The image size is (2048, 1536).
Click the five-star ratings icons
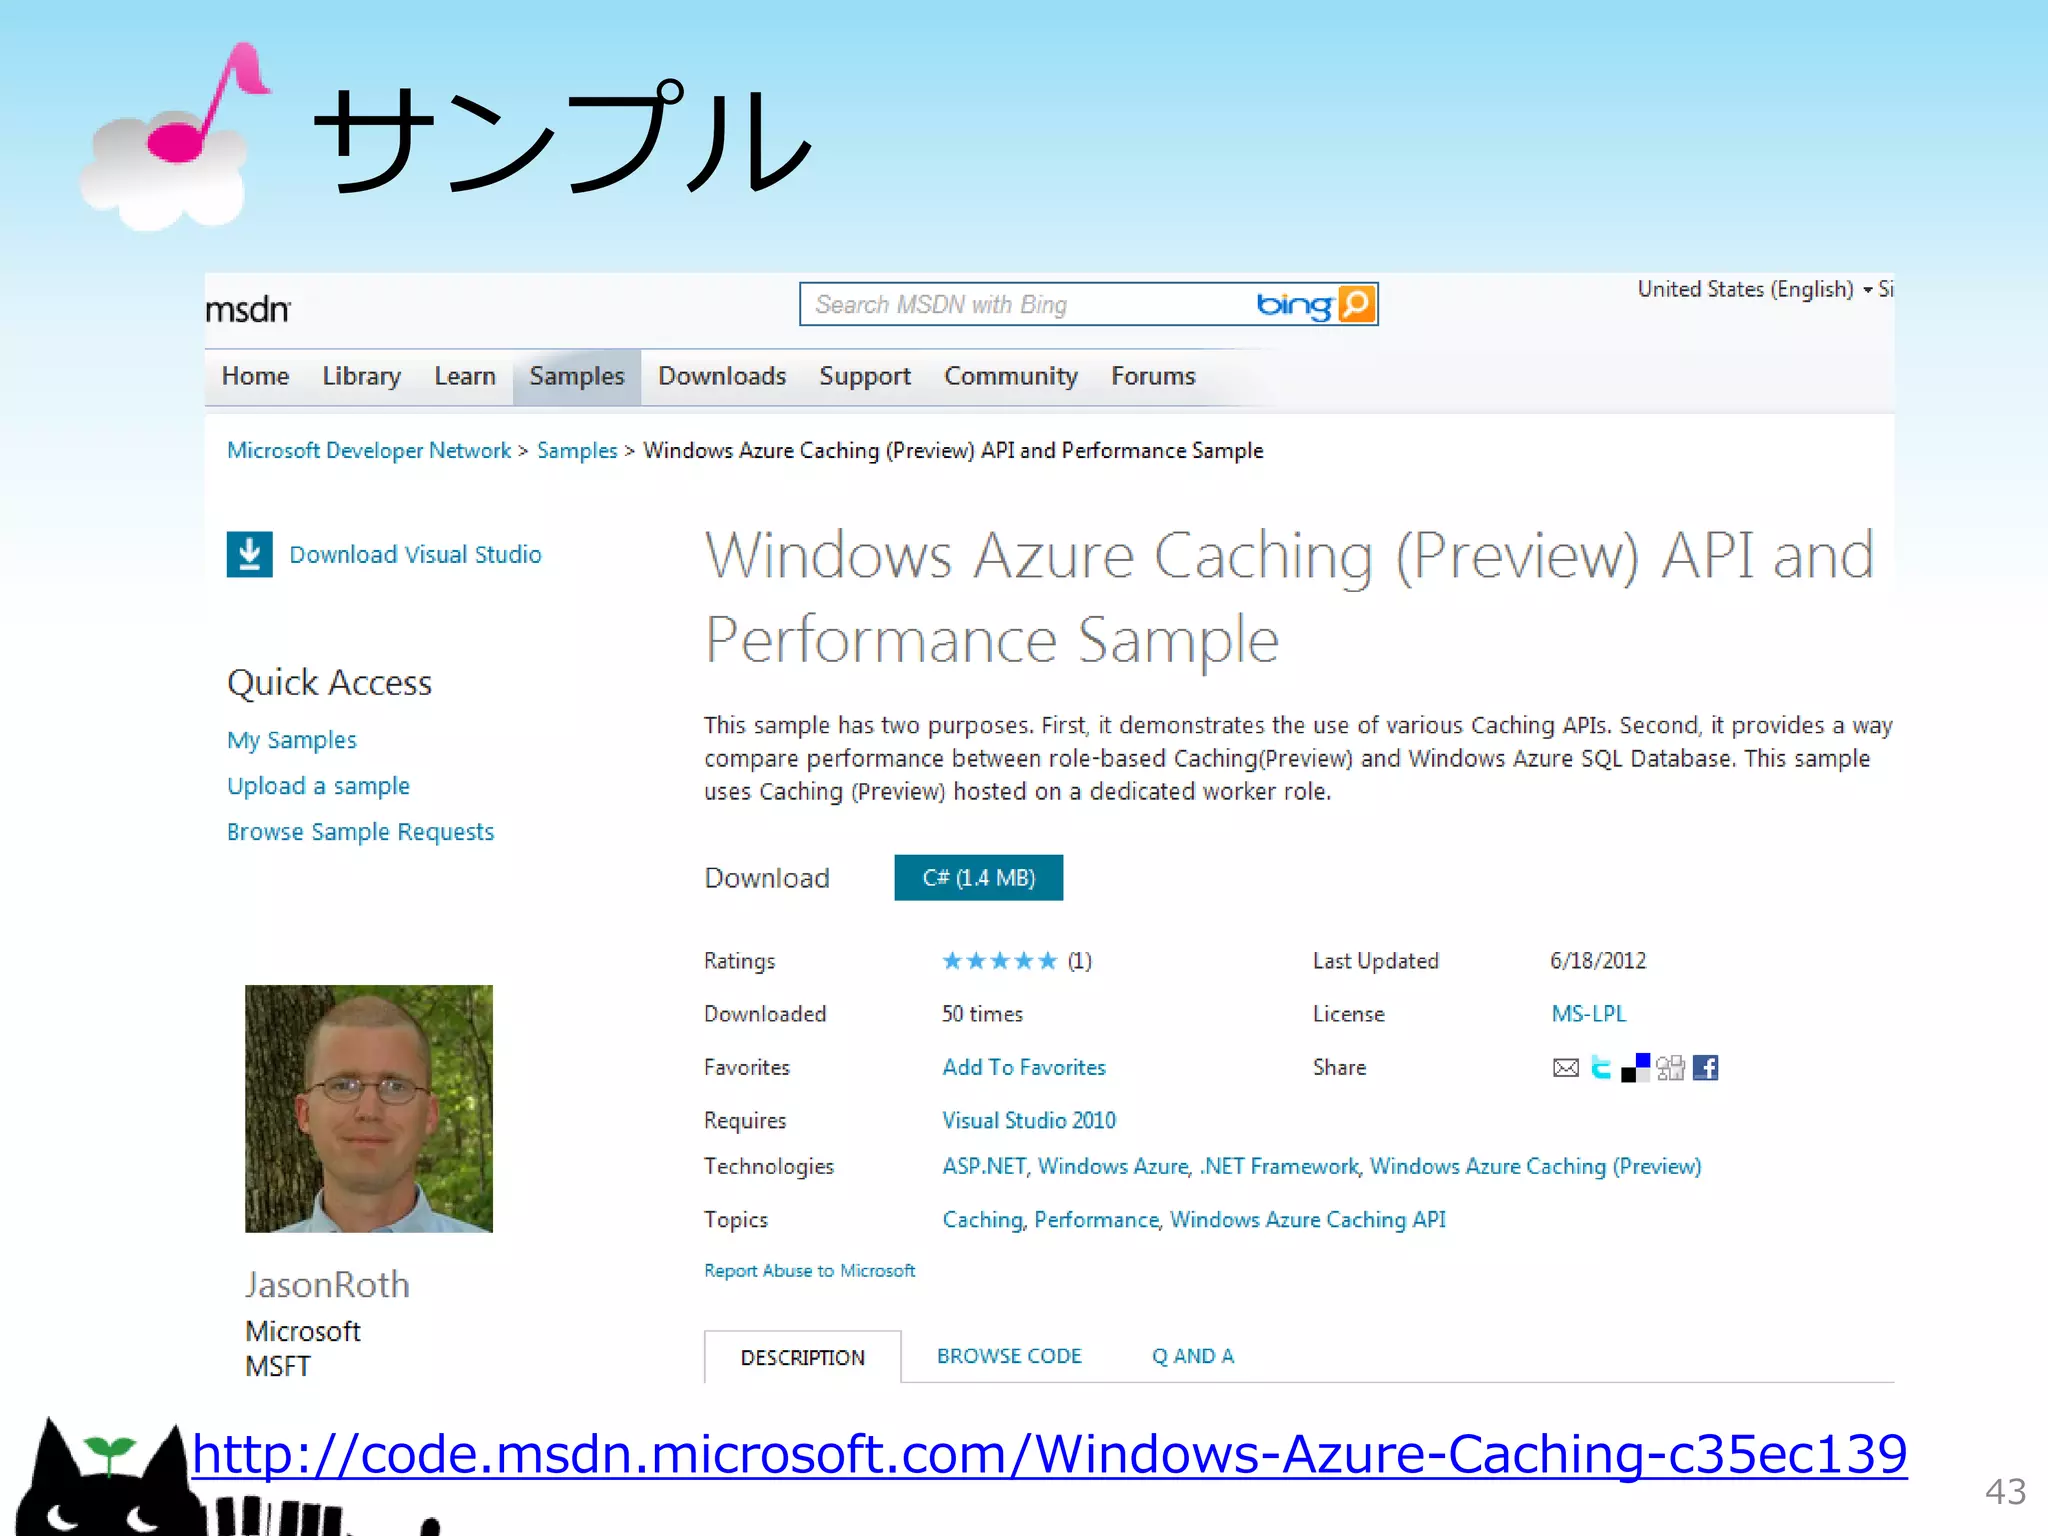[999, 961]
